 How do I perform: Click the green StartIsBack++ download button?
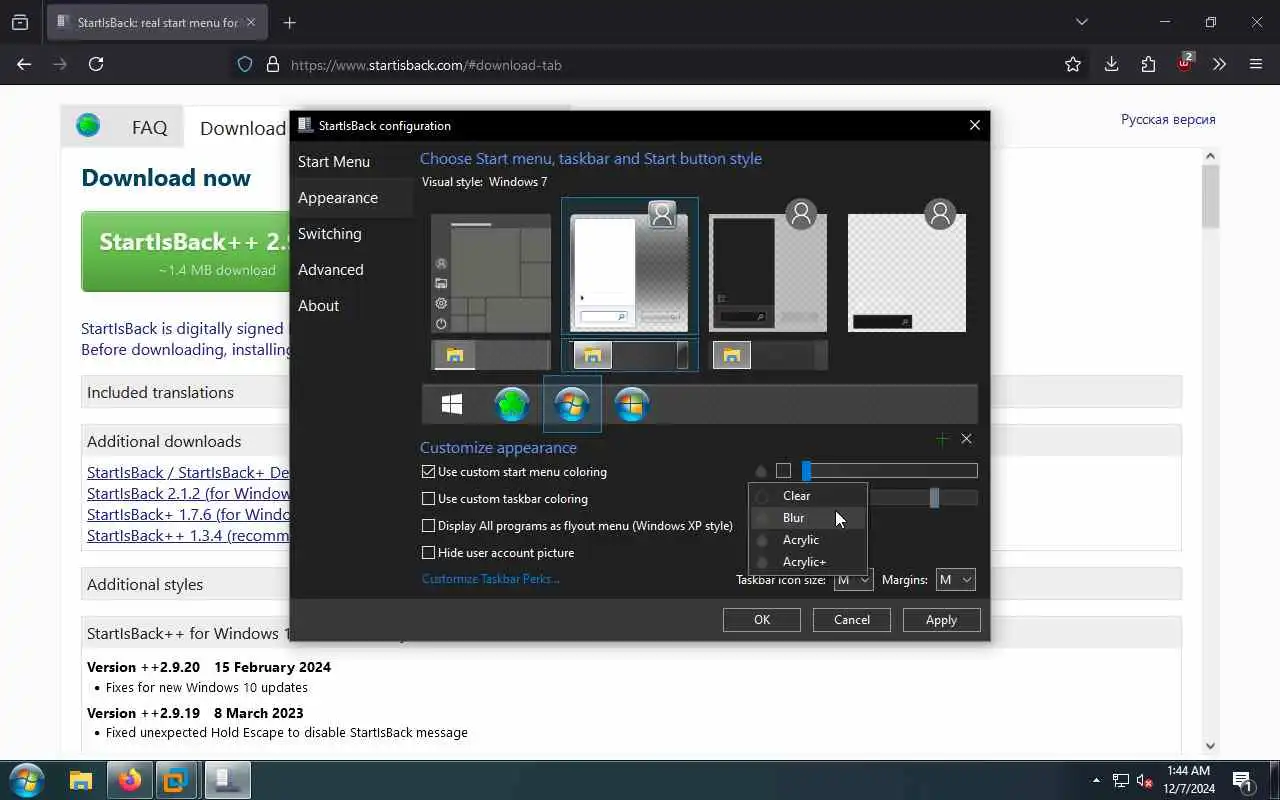(x=187, y=251)
